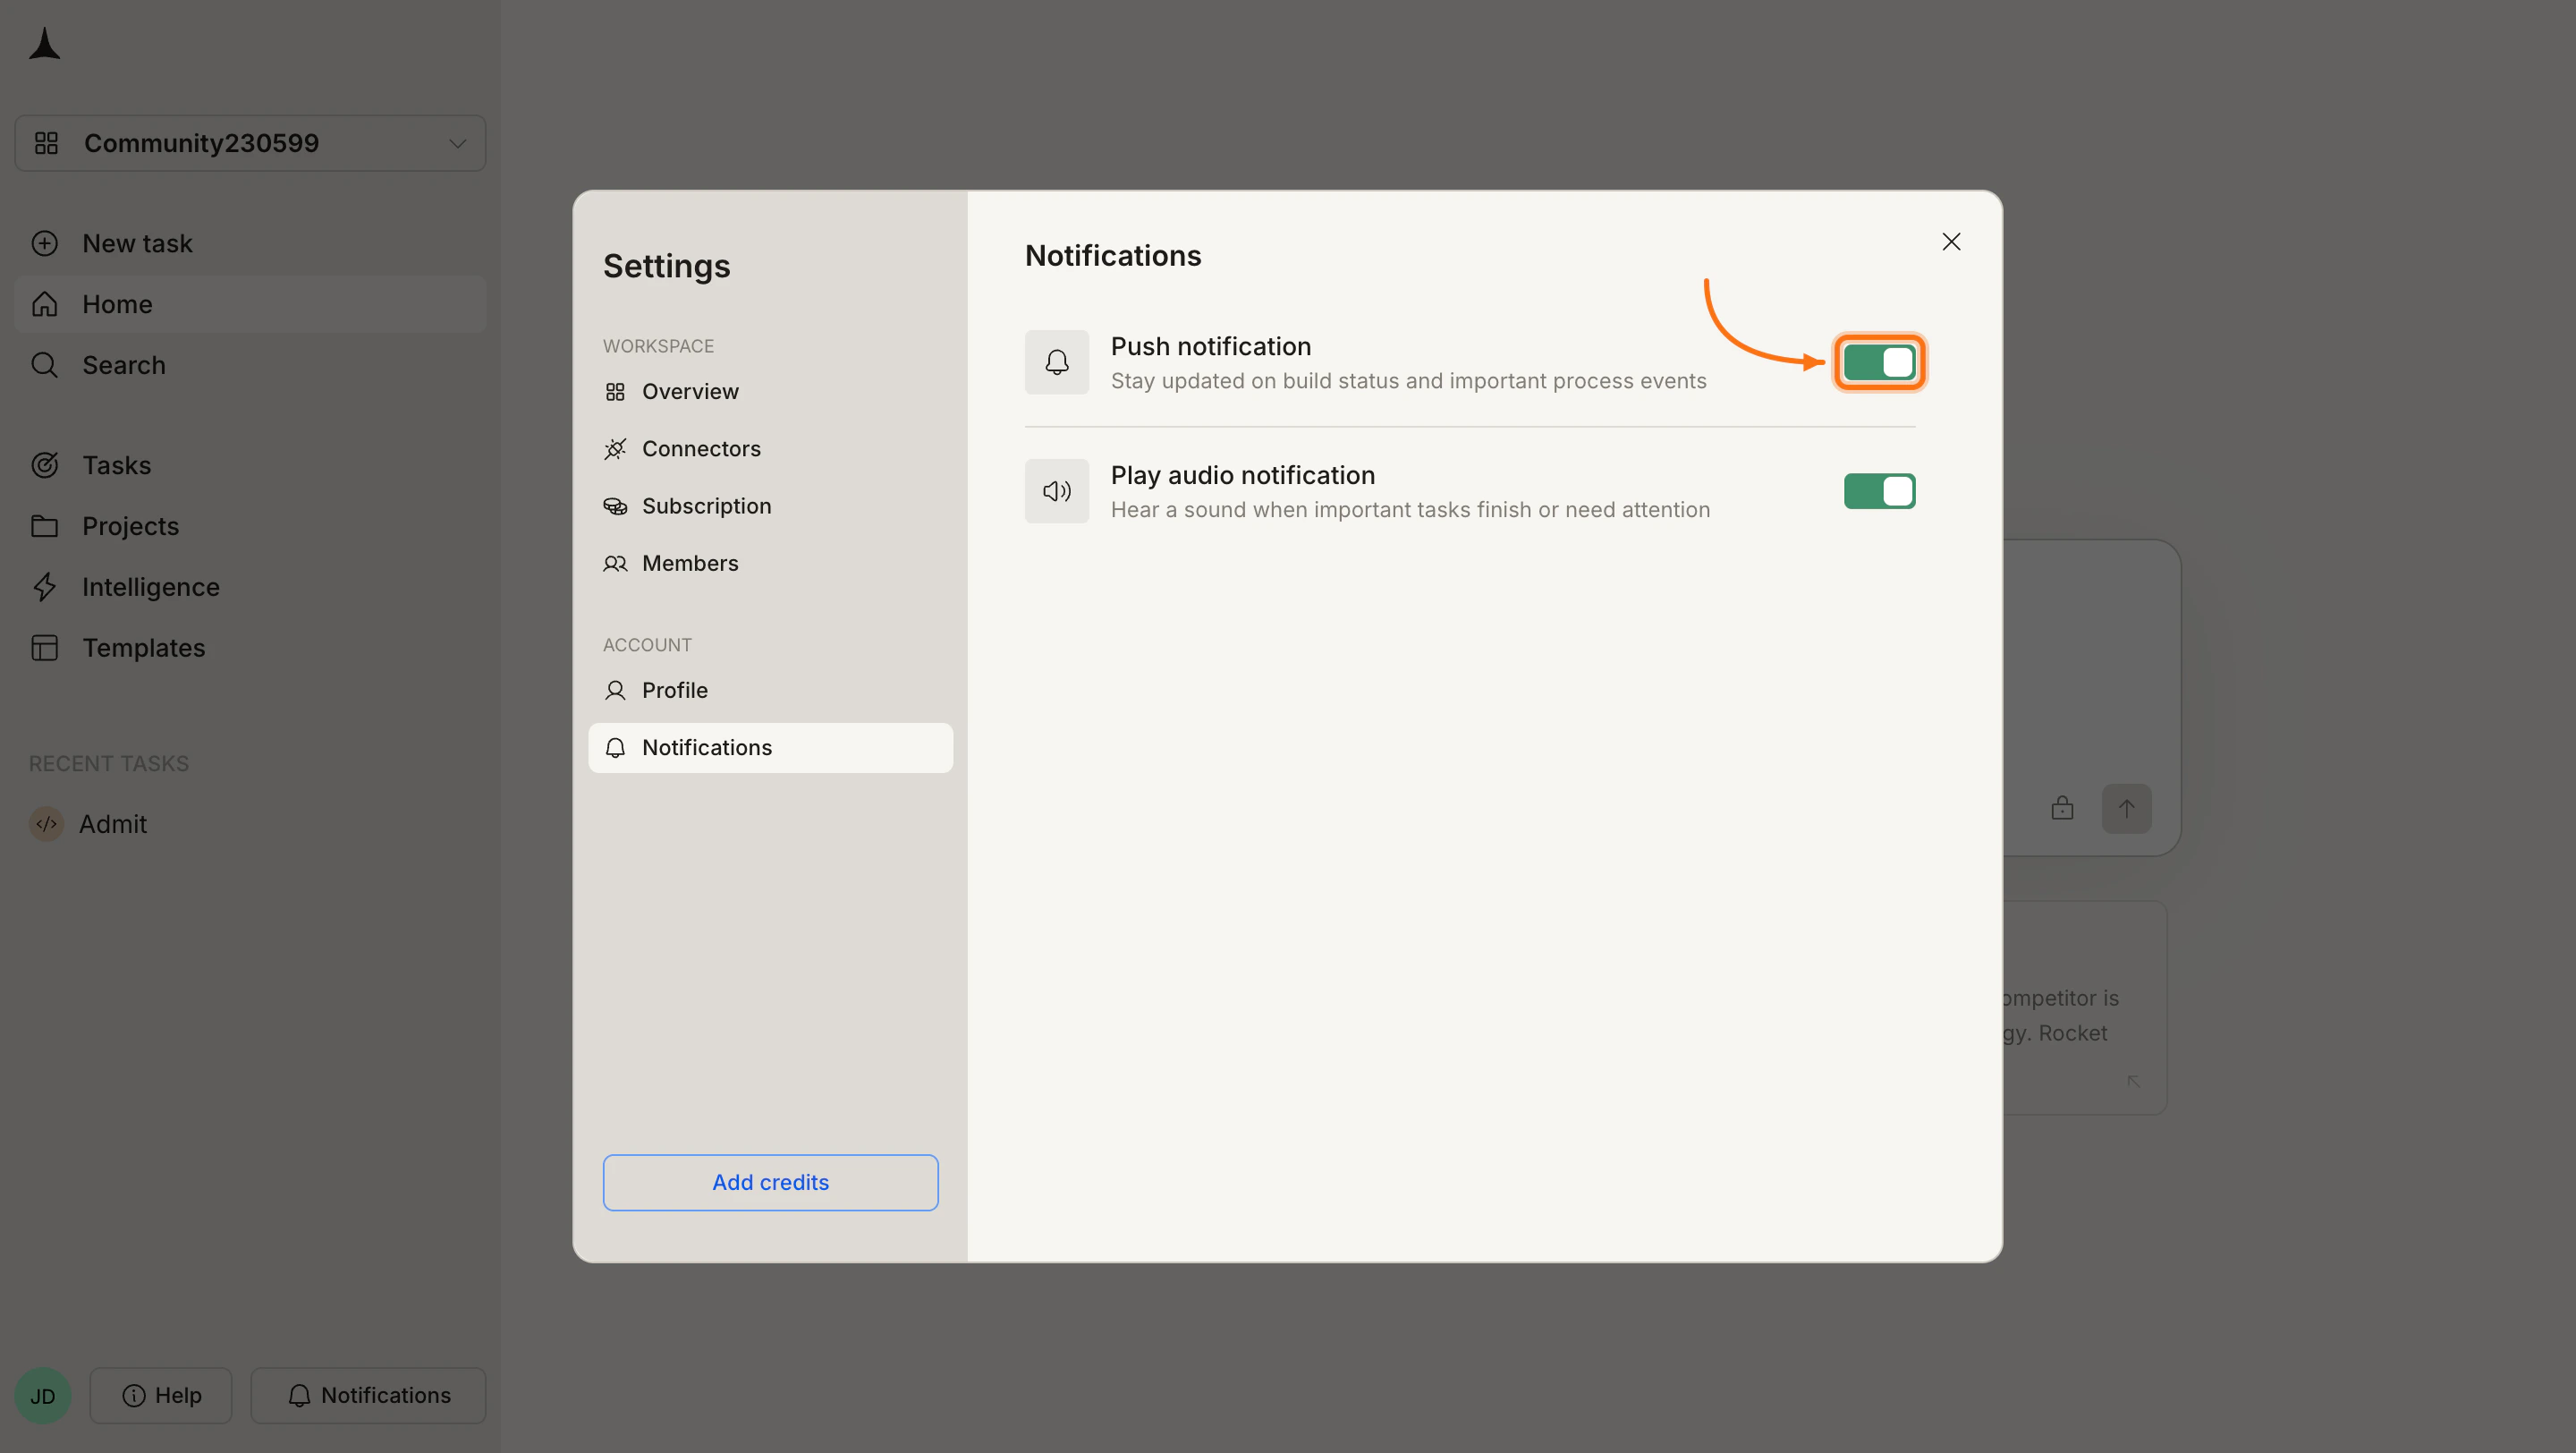Click the Push notification title text

point(1210,346)
